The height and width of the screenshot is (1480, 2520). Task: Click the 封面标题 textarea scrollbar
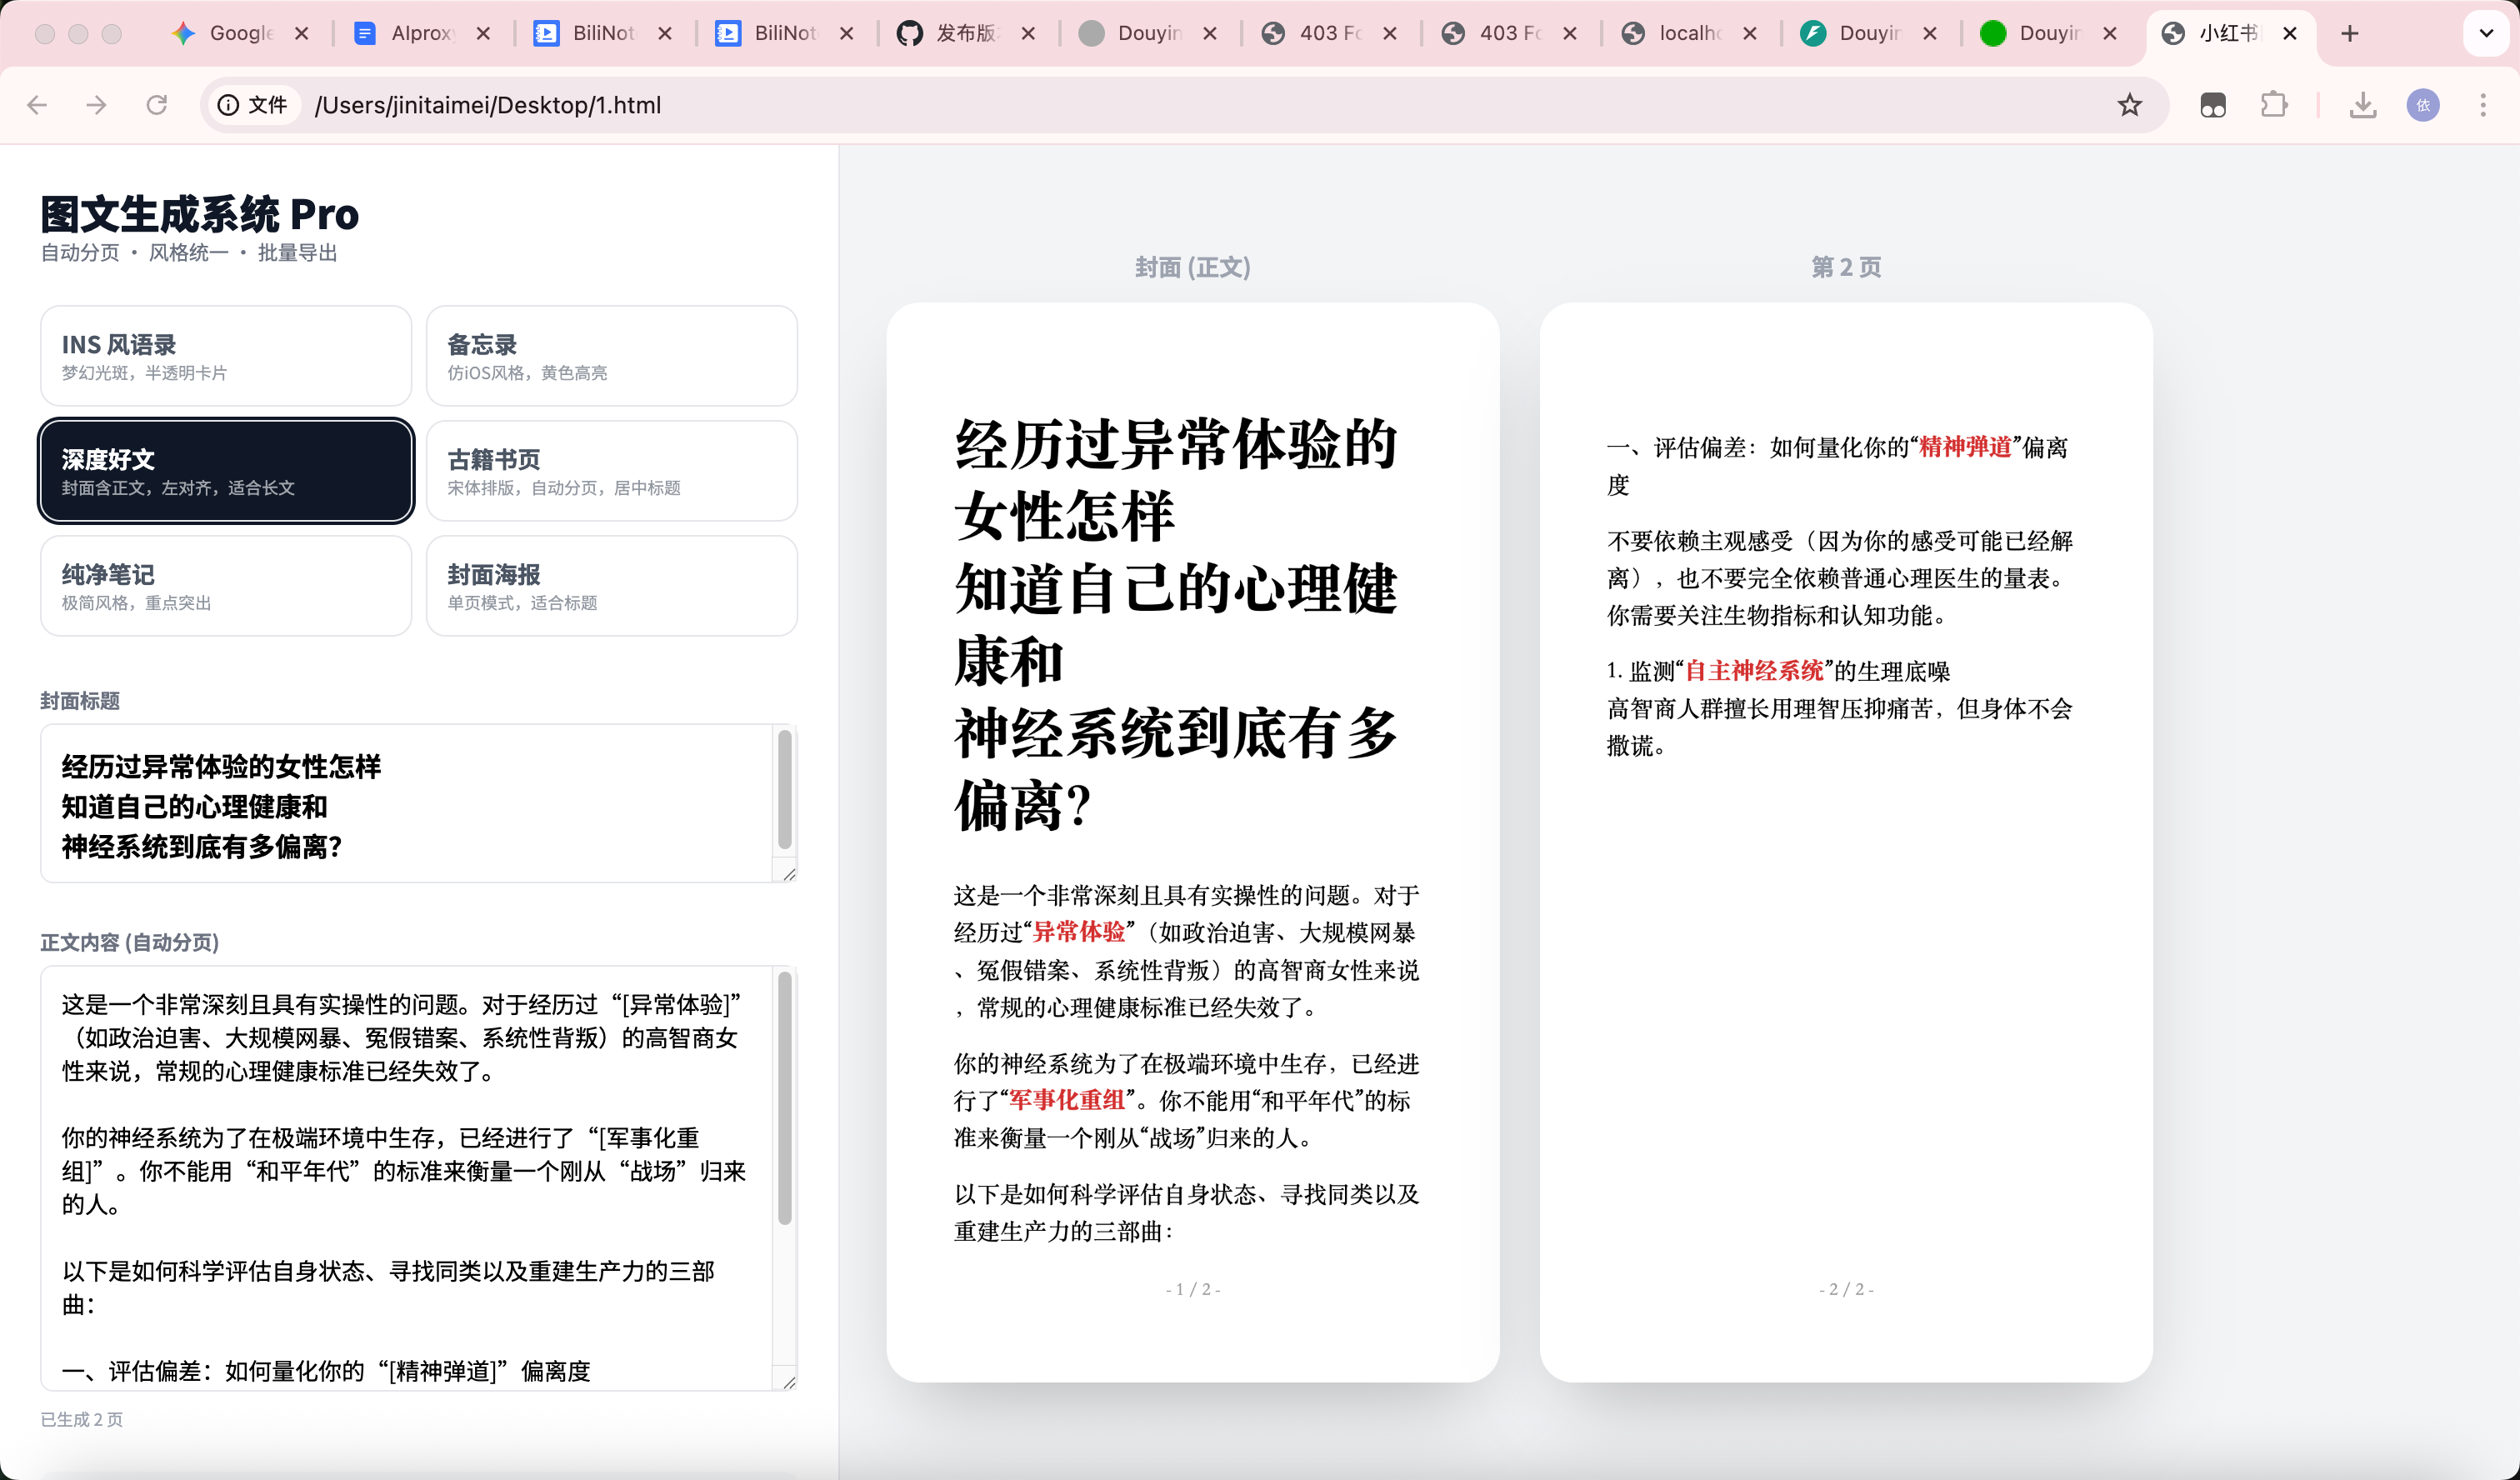[785, 790]
